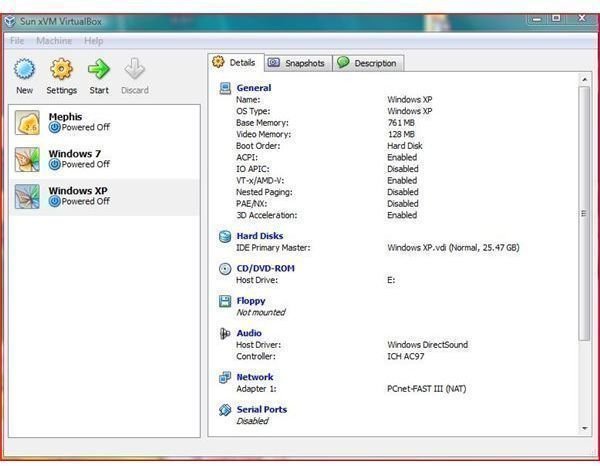Click the Windows DirectSound value
The height and width of the screenshot is (466, 600).
point(427,345)
